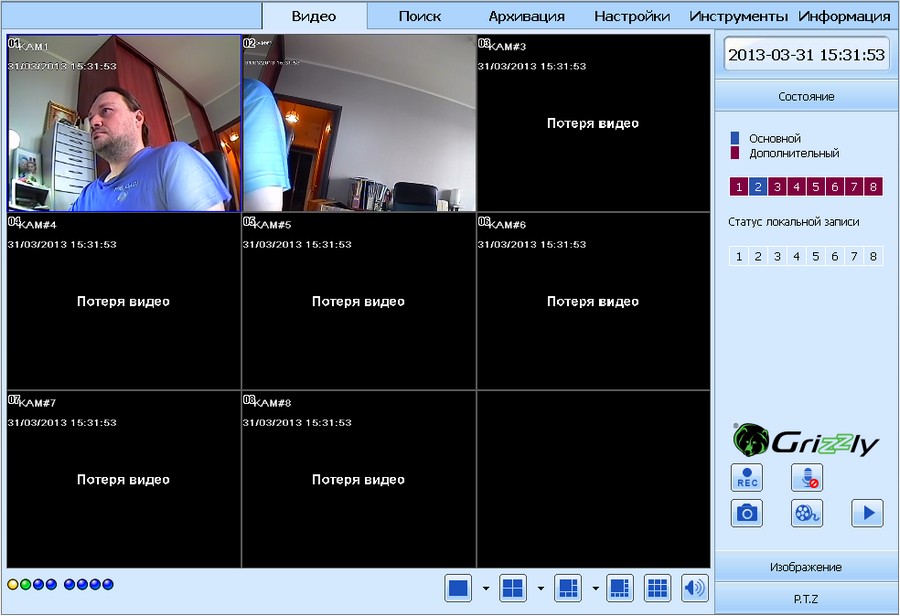Select the KAM1 camera feed
The height and width of the screenshot is (616, 900).
click(x=124, y=123)
